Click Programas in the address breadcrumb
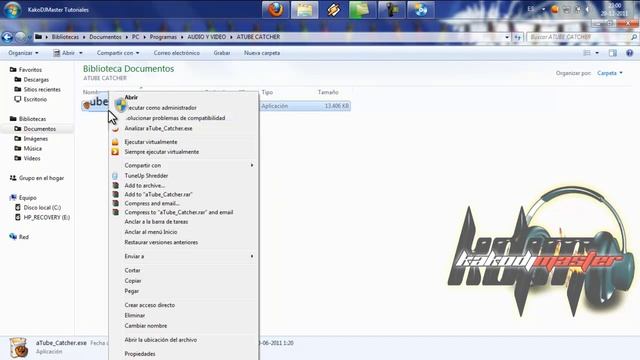 (x=163, y=37)
